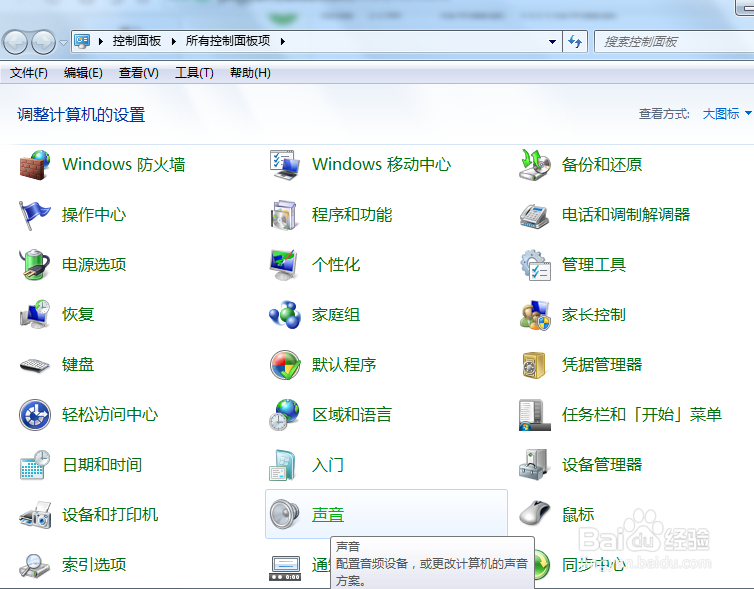Expand the arrow after 控制面板 breadcrumb
This screenshot has height=589, width=754.
pos(174,41)
